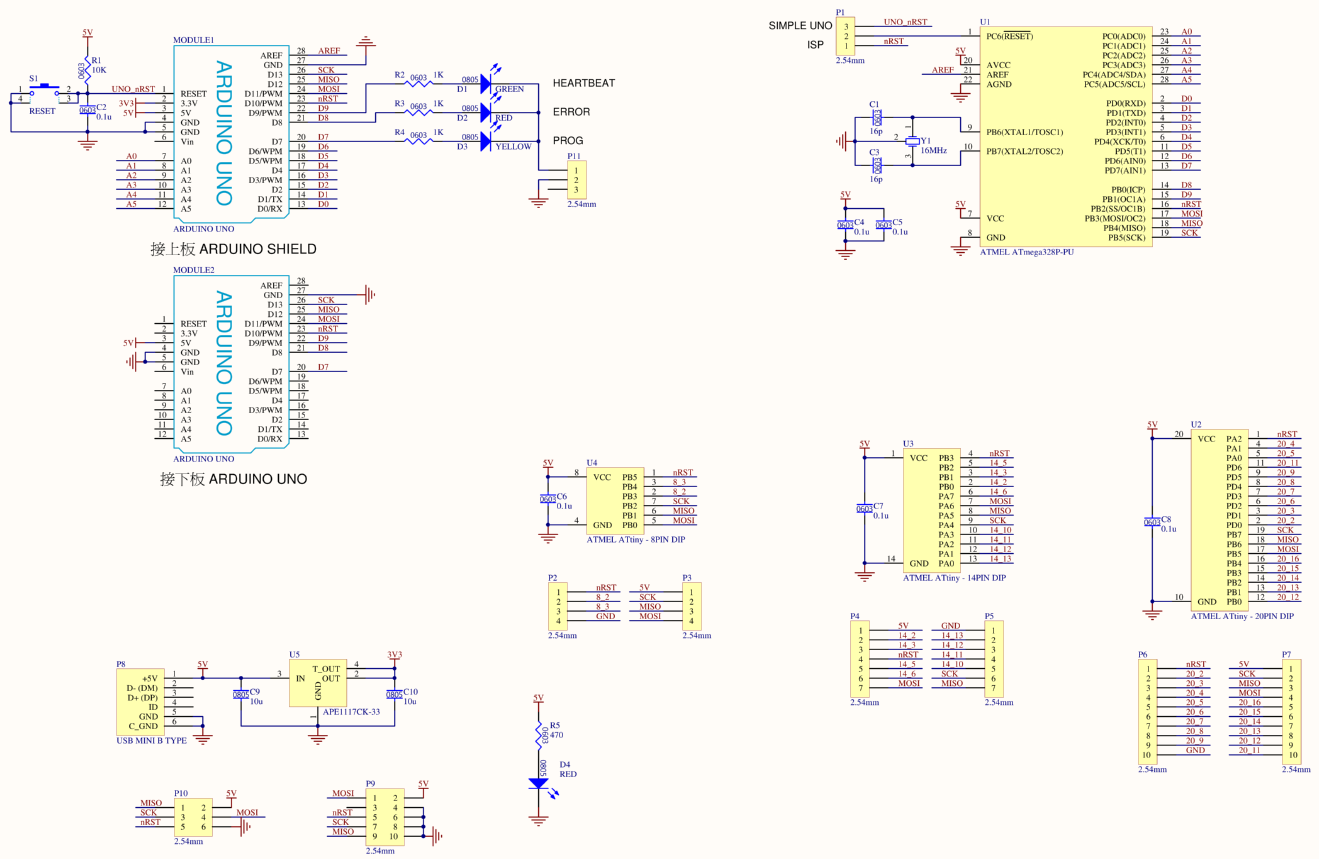Click the SIMPLE UNO label
This screenshot has height=859, width=1319.
pos(800,25)
